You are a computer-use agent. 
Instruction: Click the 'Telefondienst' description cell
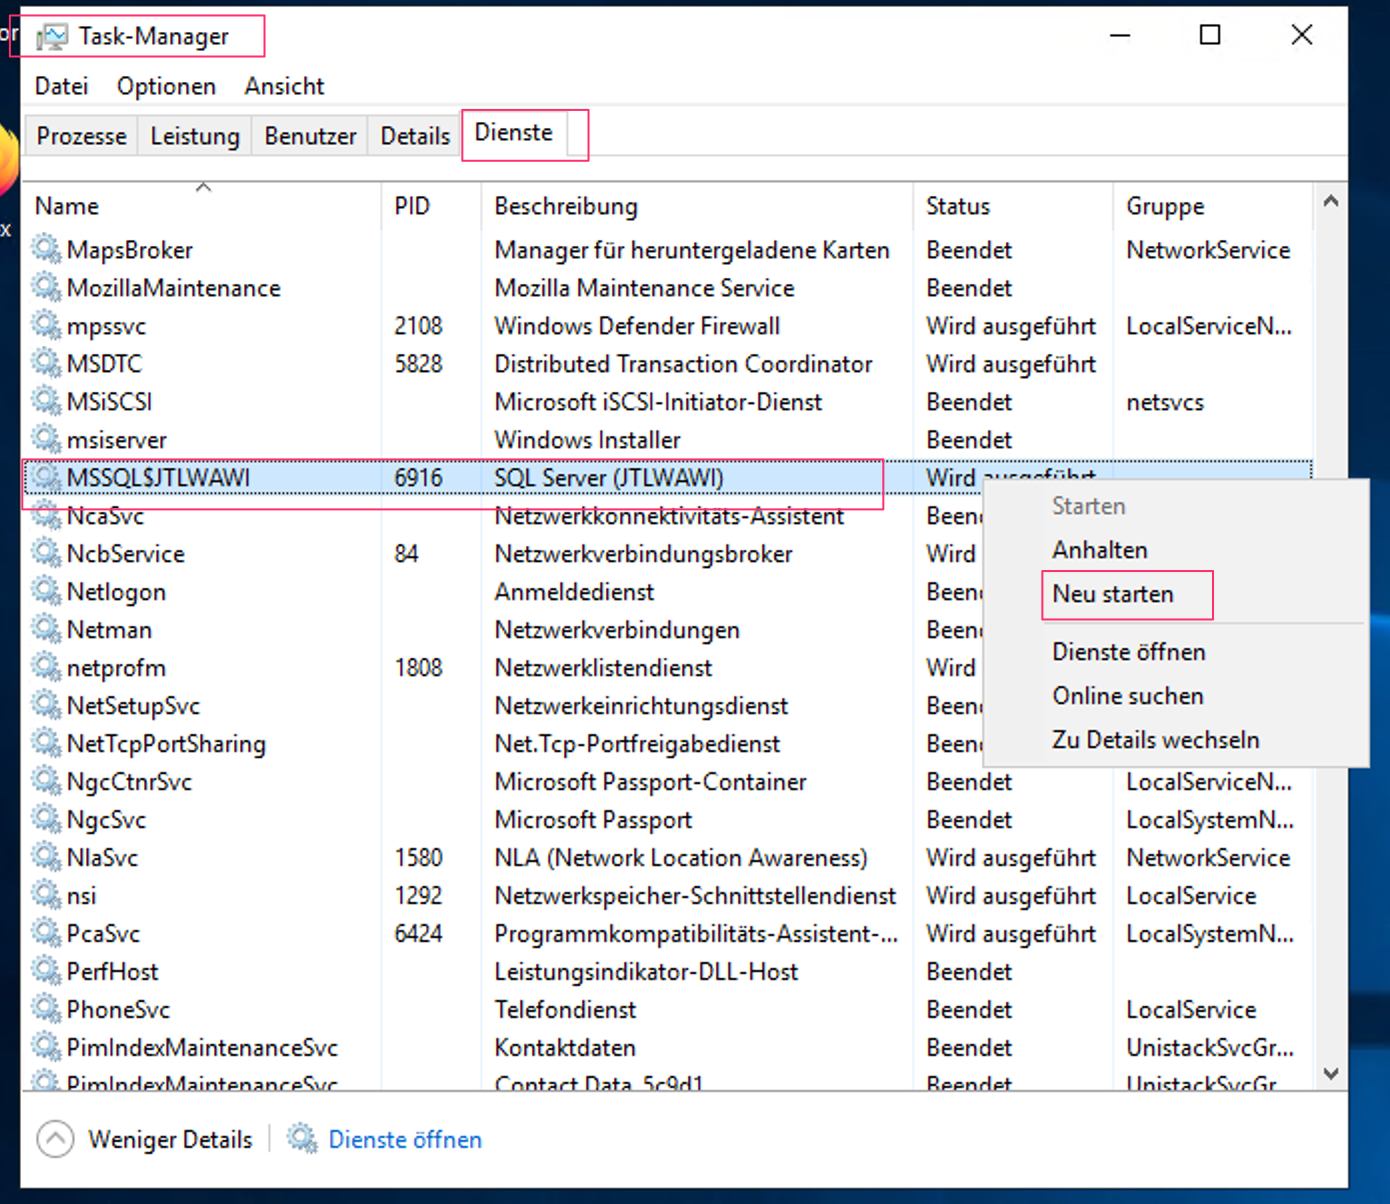565,1010
